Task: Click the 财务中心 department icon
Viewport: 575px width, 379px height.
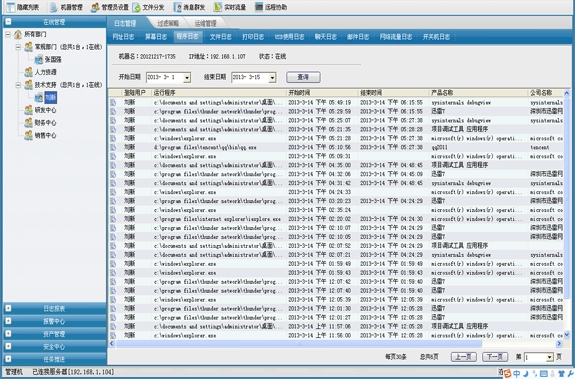Action: click(x=28, y=122)
